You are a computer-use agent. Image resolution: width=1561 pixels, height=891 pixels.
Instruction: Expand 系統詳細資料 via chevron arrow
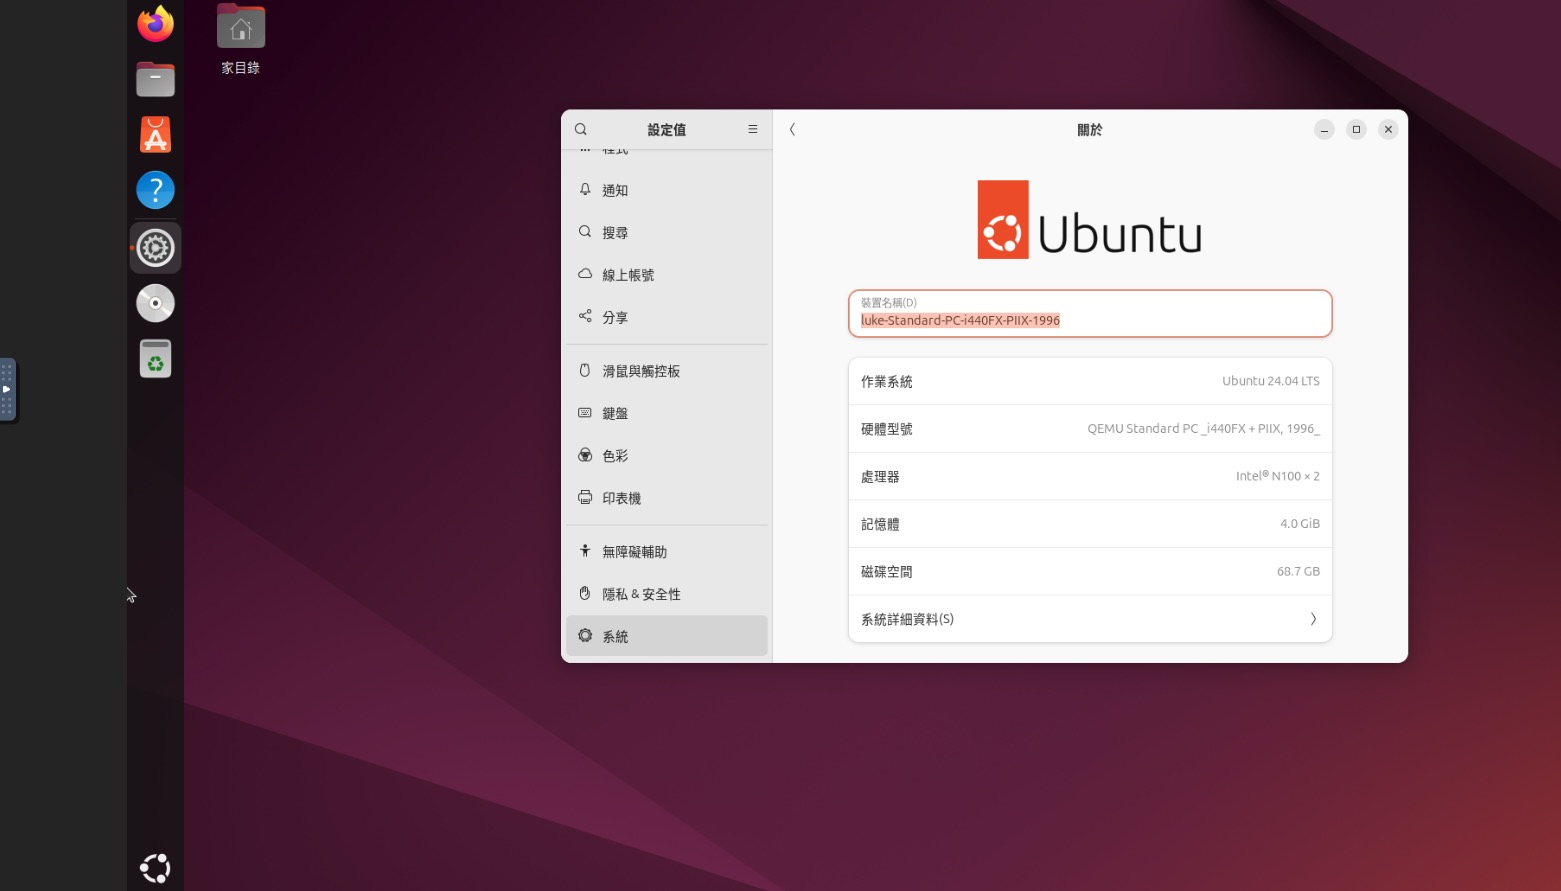(1313, 619)
